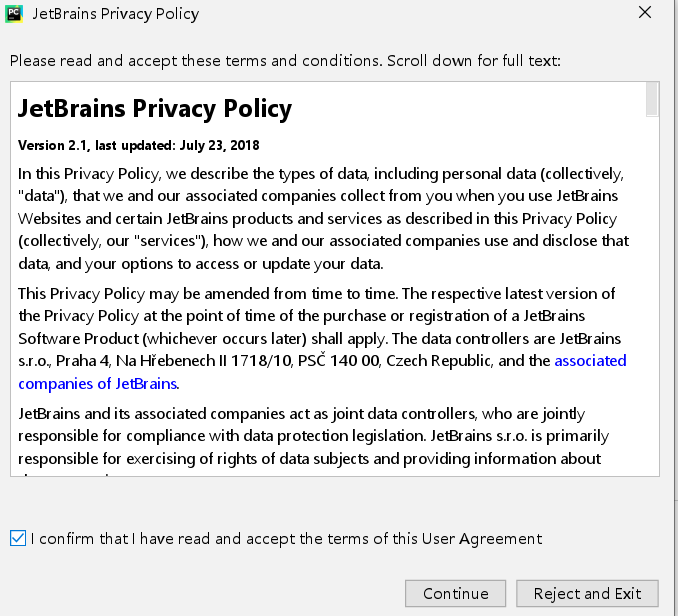Close the JetBrains Privacy Policy dialog
The image size is (678, 616).
click(645, 13)
